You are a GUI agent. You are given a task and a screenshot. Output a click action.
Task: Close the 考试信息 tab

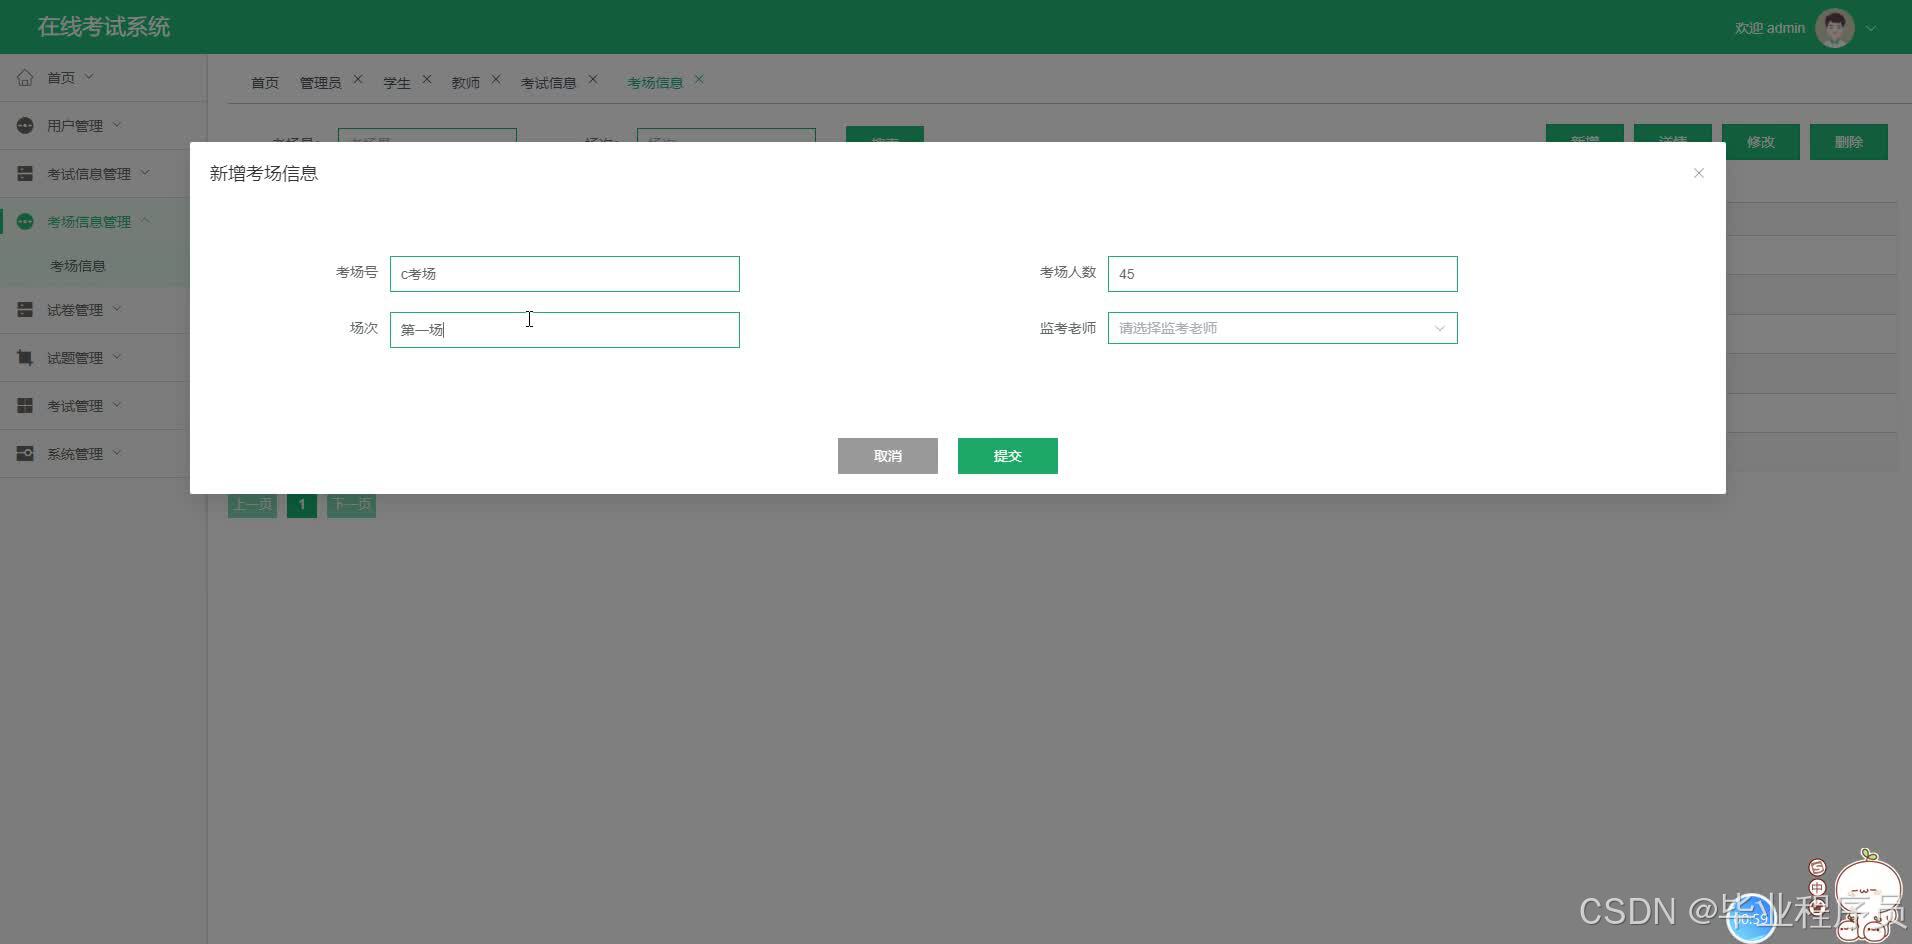(x=593, y=79)
